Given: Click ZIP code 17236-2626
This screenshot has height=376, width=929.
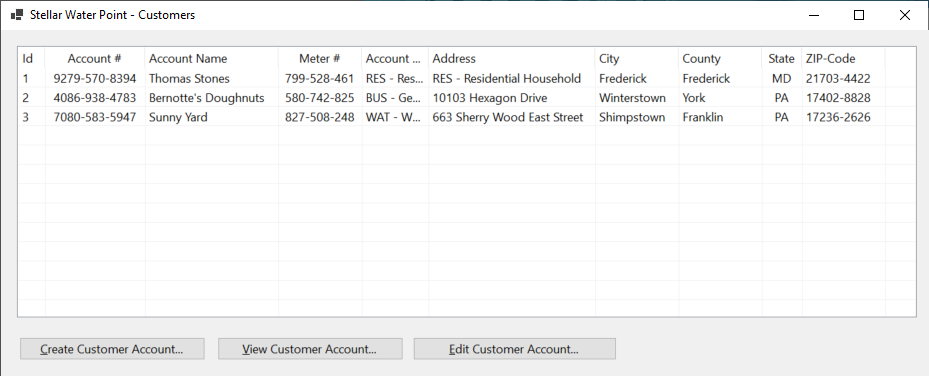Looking at the screenshot, I should [x=838, y=117].
